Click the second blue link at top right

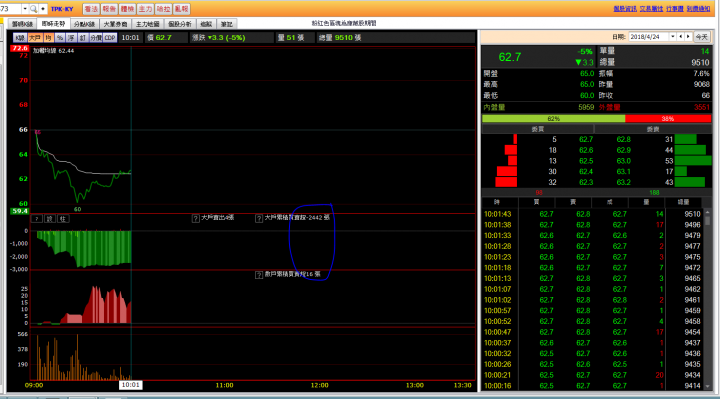651,9
